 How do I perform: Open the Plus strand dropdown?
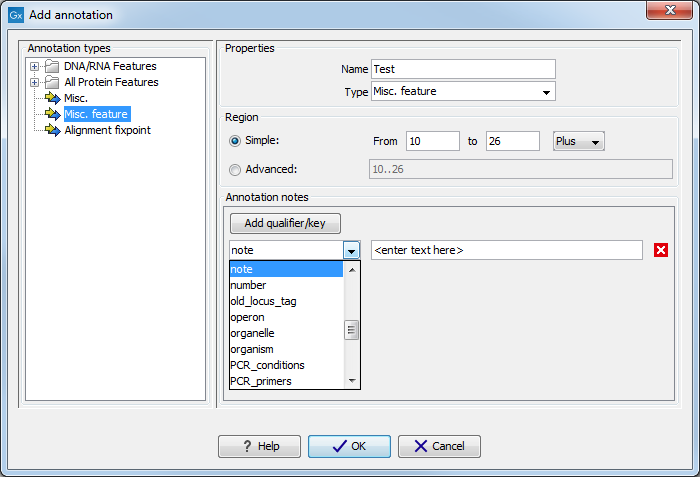579,142
